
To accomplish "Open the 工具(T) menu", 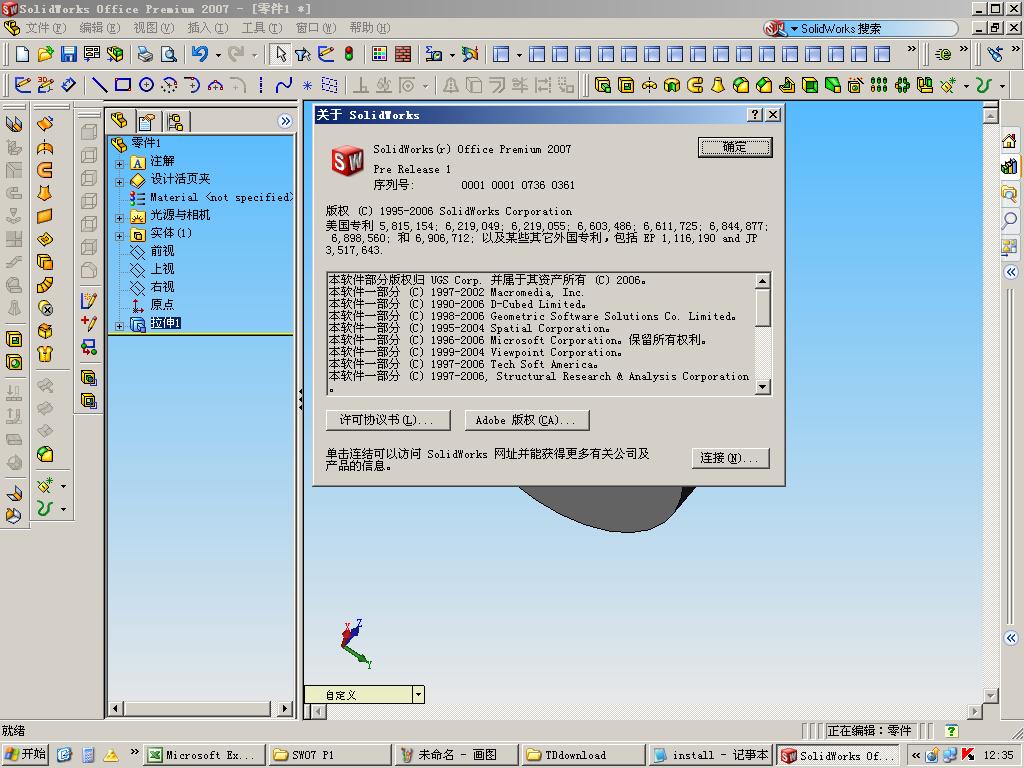I will click(x=261, y=28).
